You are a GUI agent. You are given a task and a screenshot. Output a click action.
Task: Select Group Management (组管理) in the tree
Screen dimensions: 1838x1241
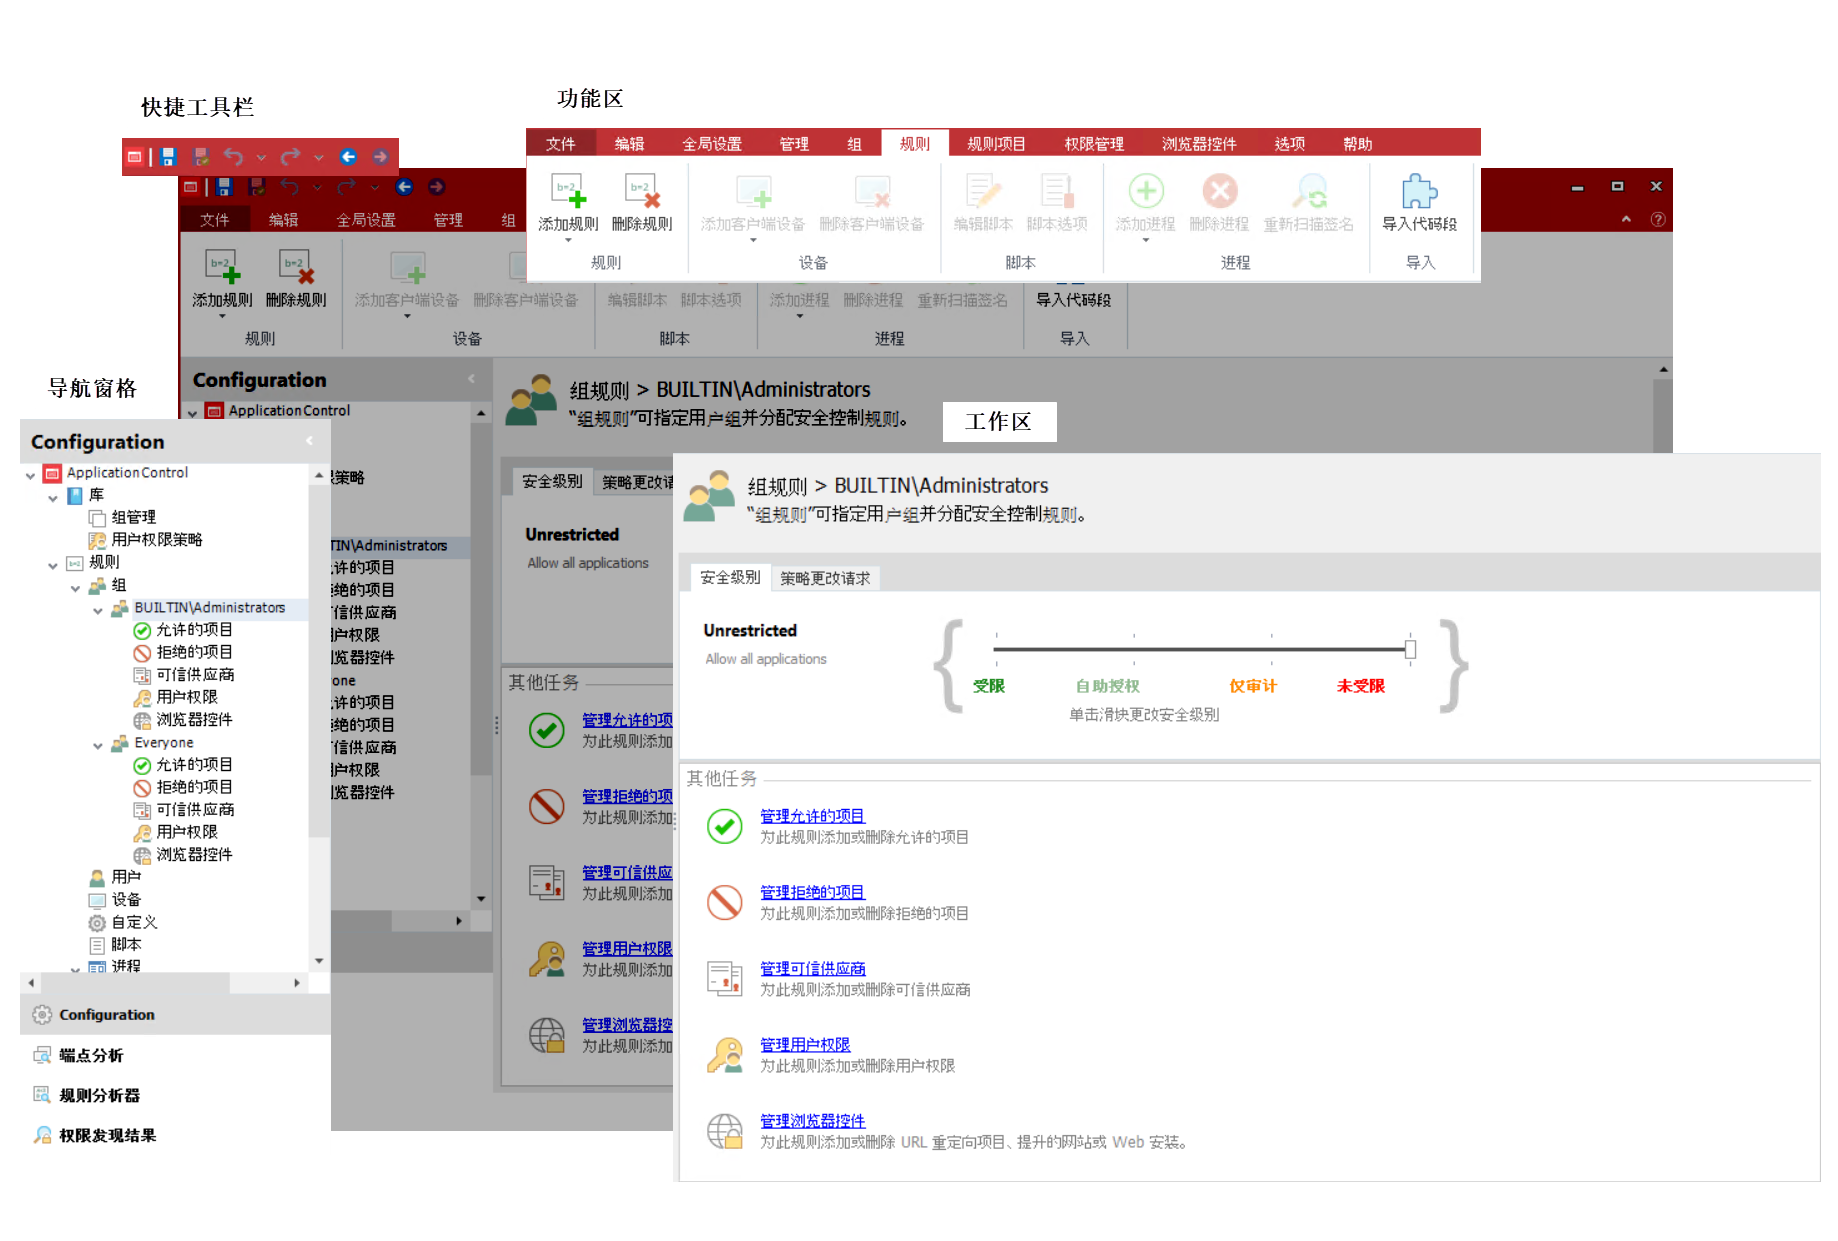pyautogui.click(x=133, y=517)
